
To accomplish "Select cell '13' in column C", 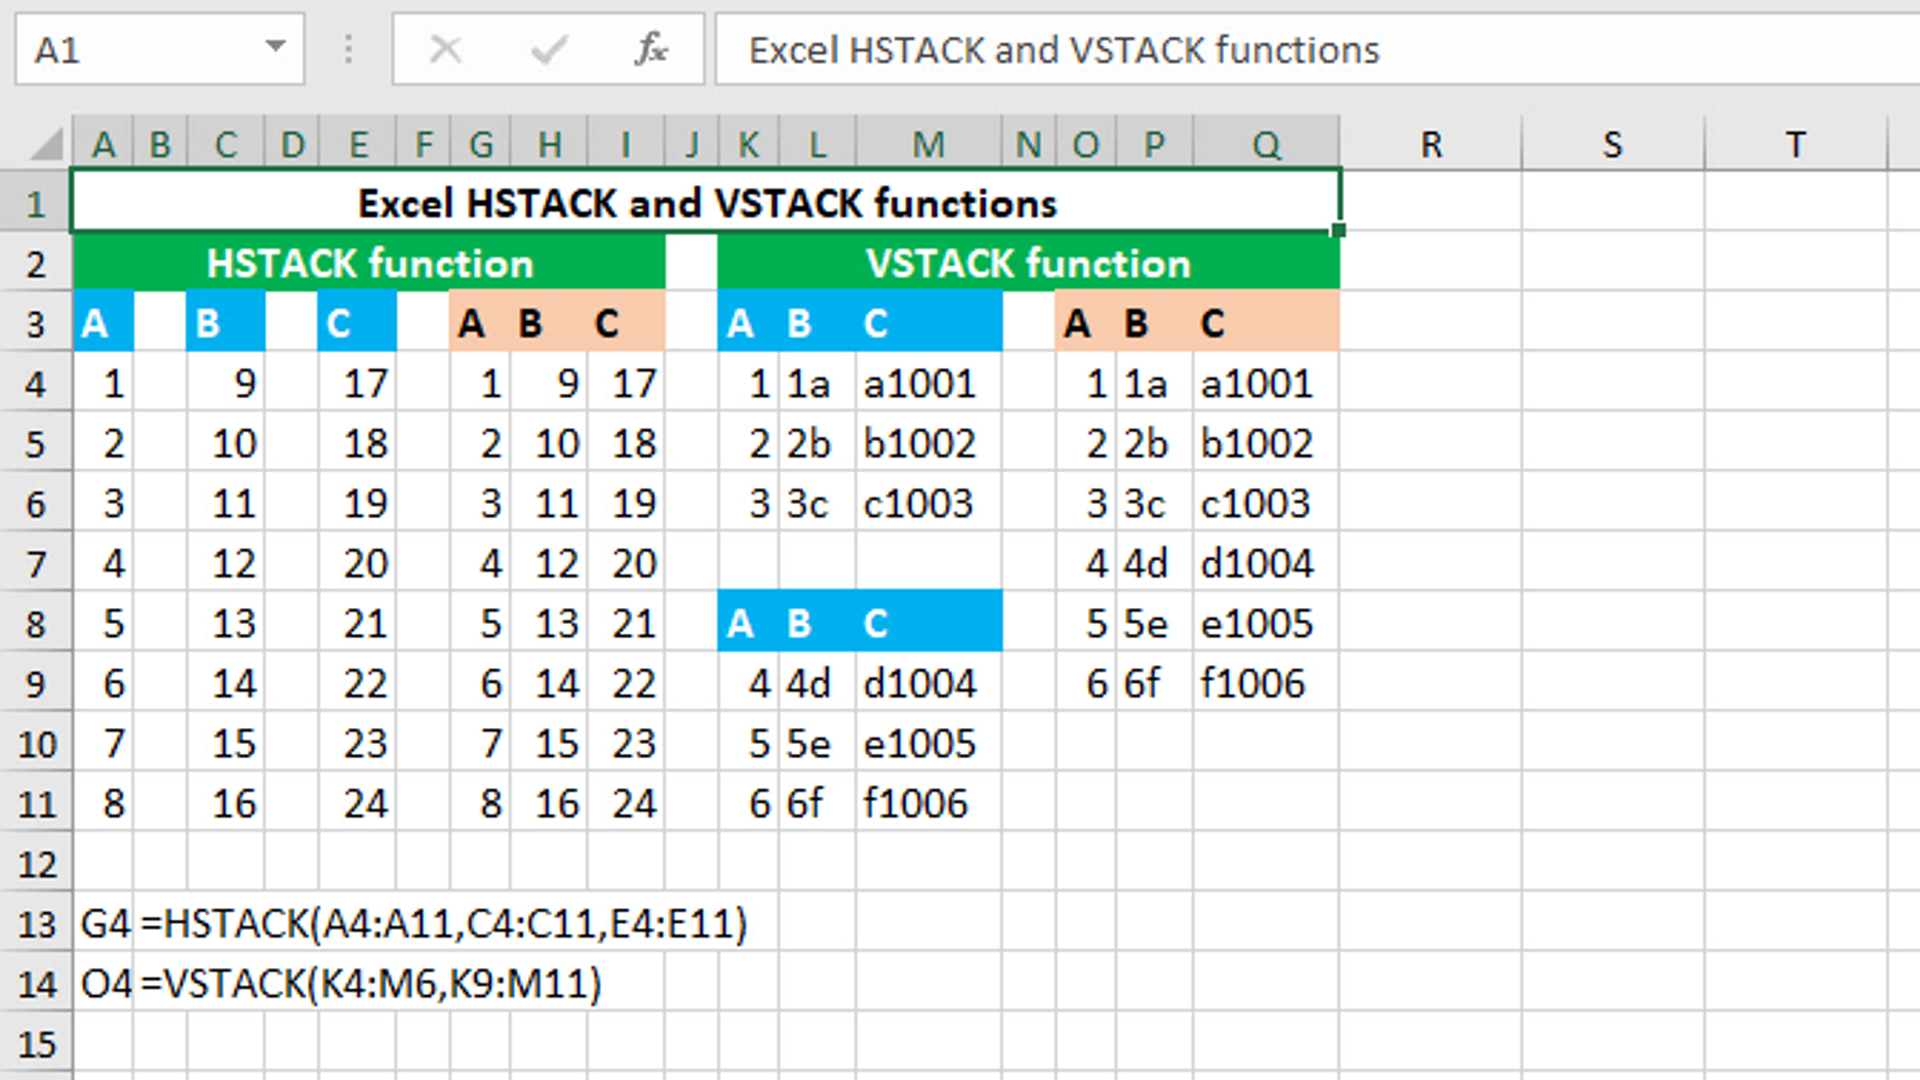I will 226,623.
